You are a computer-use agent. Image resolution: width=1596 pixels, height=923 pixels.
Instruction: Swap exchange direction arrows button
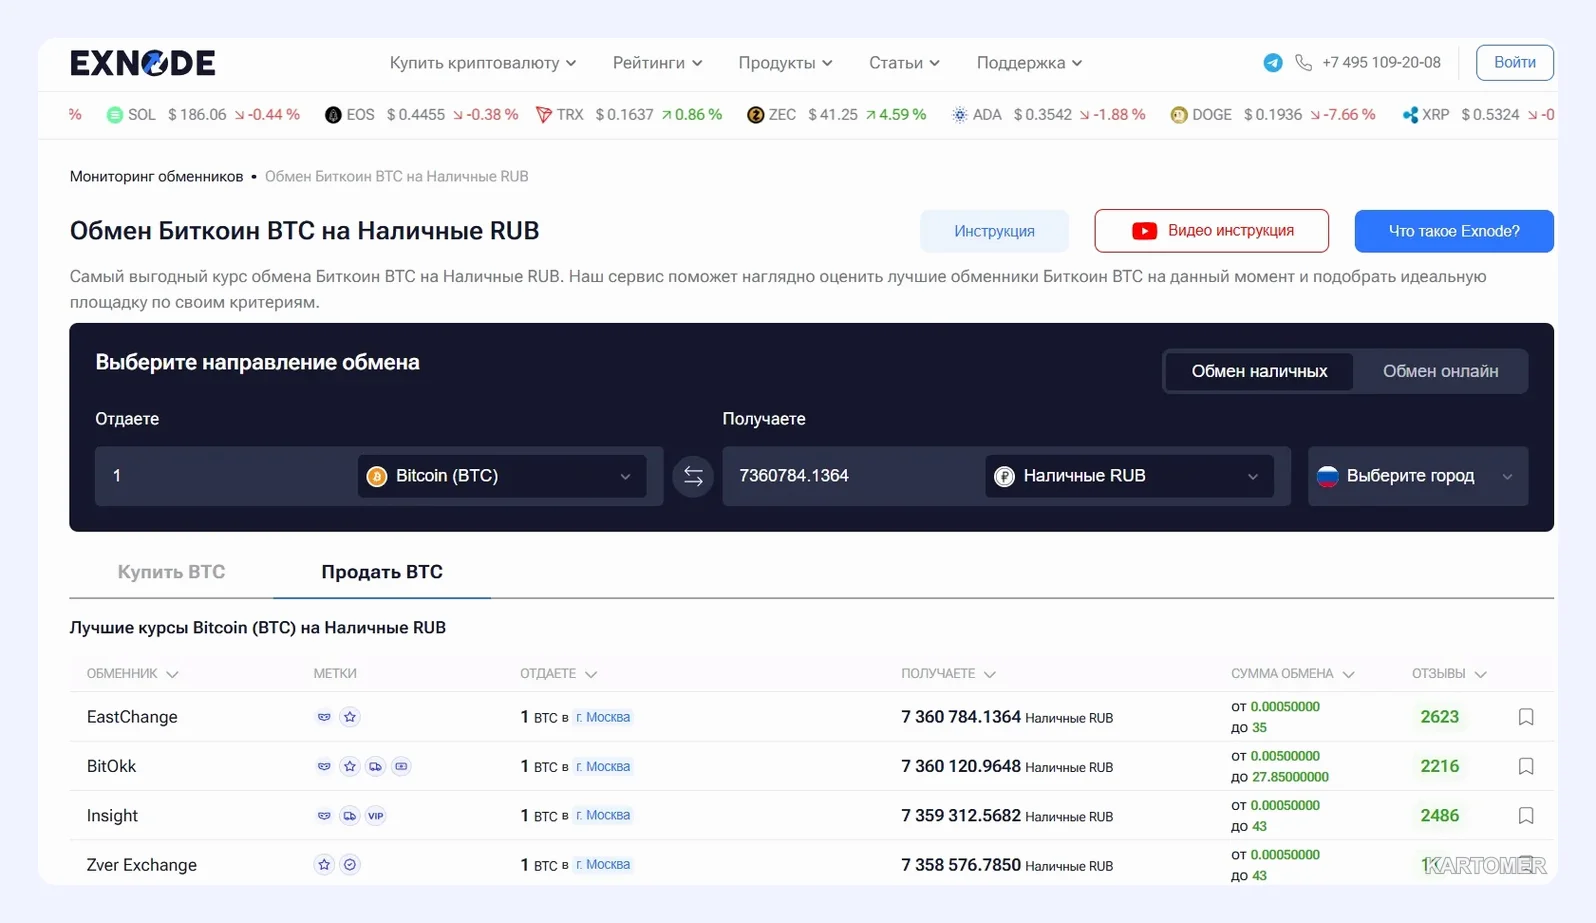[693, 476]
